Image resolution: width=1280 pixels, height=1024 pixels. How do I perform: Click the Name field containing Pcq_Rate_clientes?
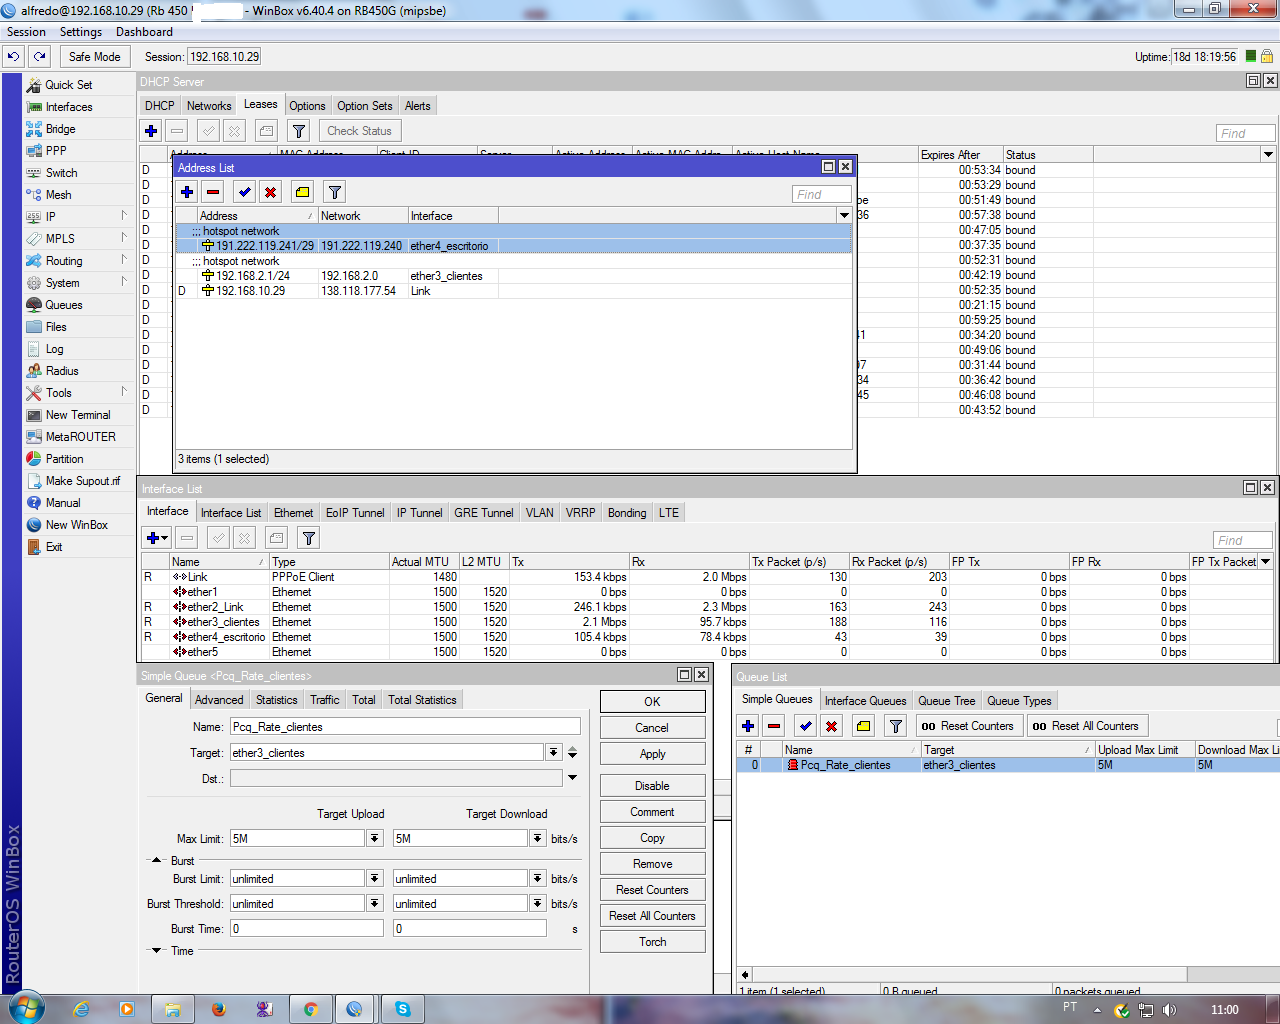(x=404, y=727)
